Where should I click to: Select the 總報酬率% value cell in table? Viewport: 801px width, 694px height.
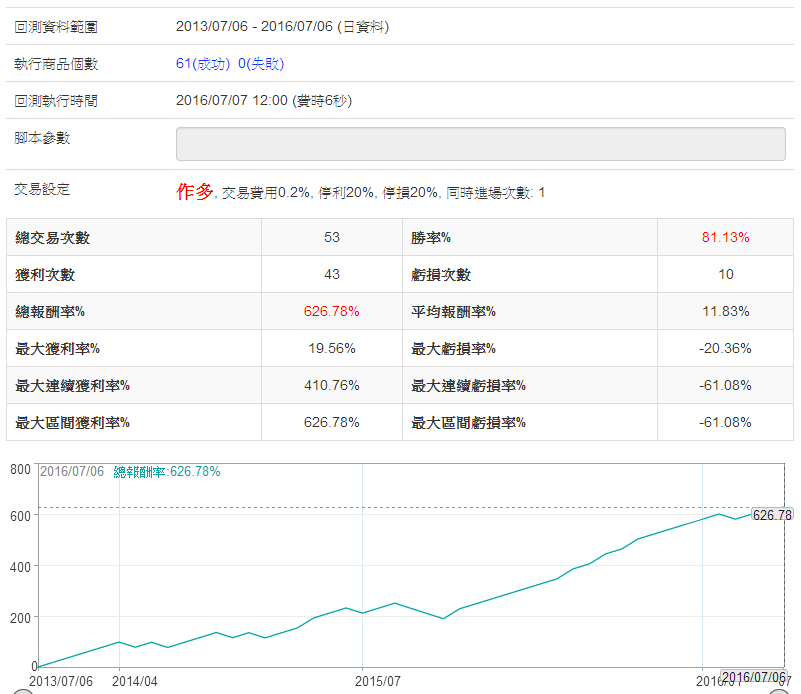coord(331,311)
